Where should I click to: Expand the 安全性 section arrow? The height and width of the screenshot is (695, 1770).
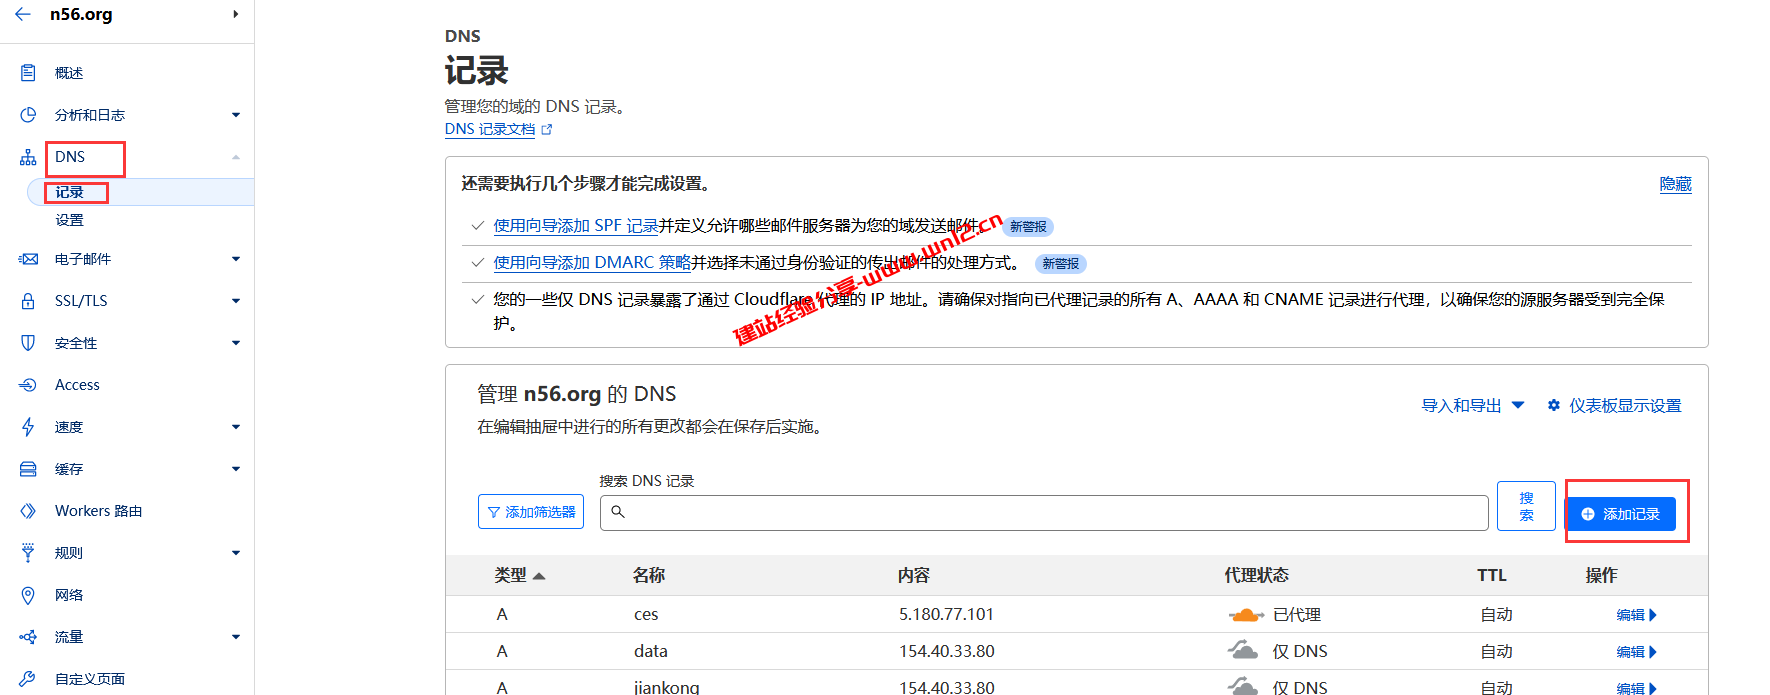pos(236,343)
